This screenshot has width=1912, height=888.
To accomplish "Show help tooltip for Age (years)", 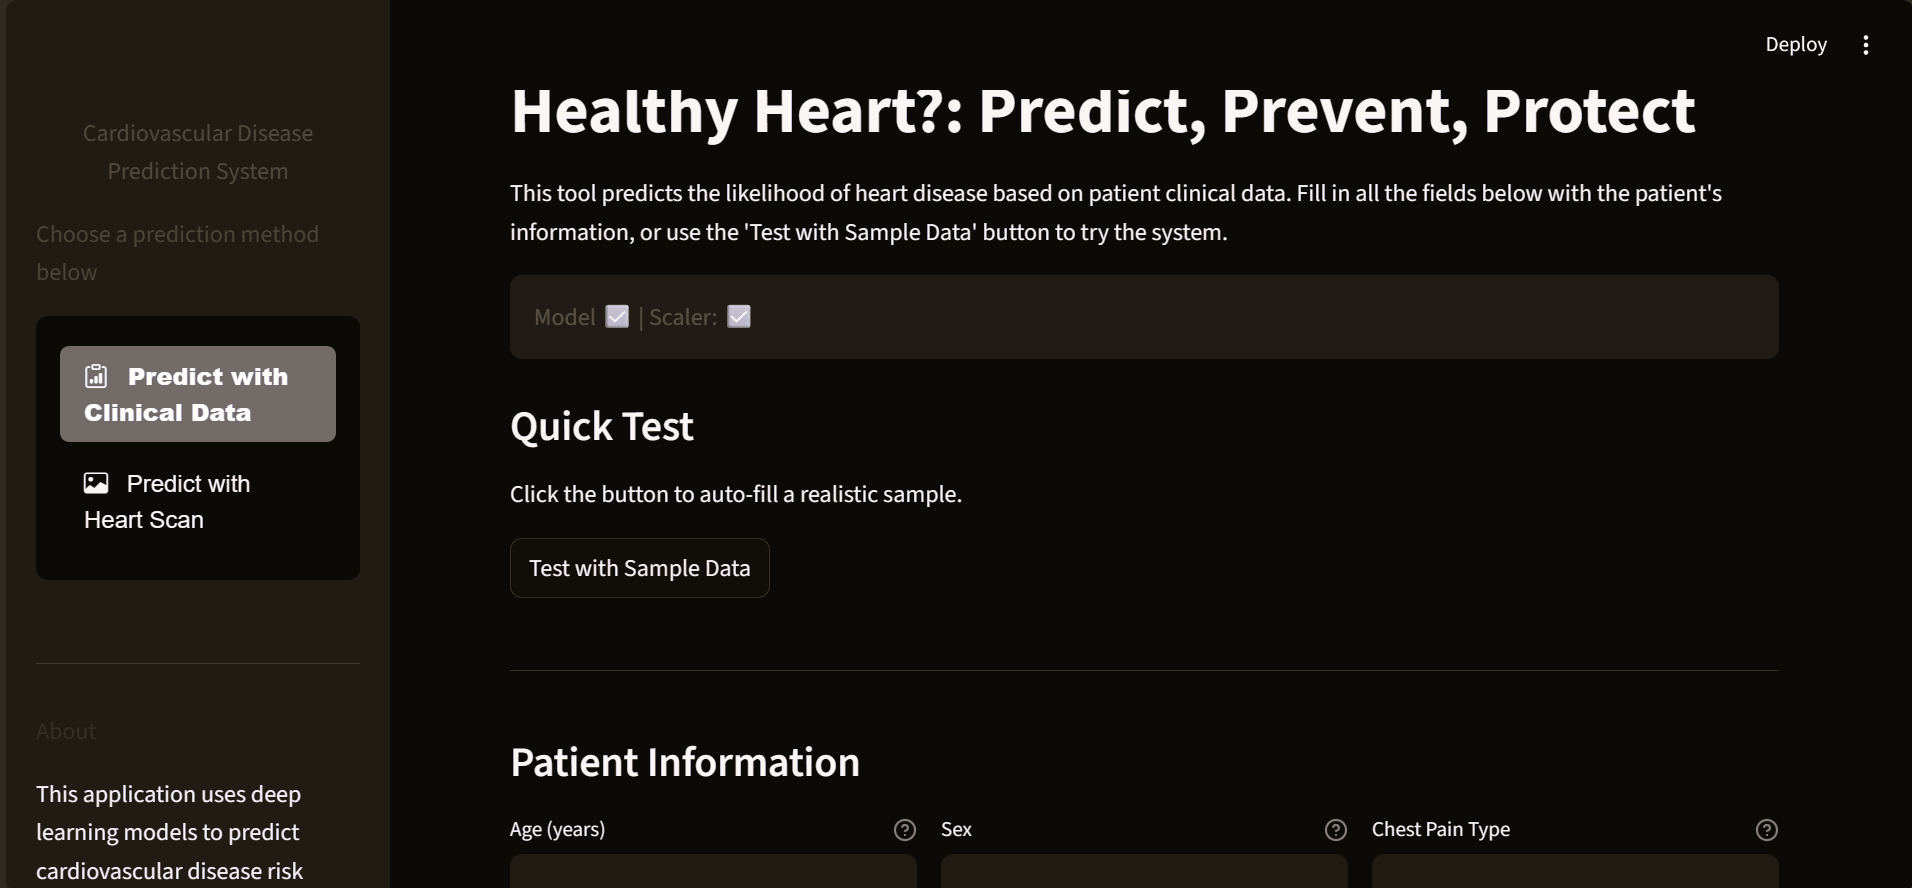I will coord(904,830).
